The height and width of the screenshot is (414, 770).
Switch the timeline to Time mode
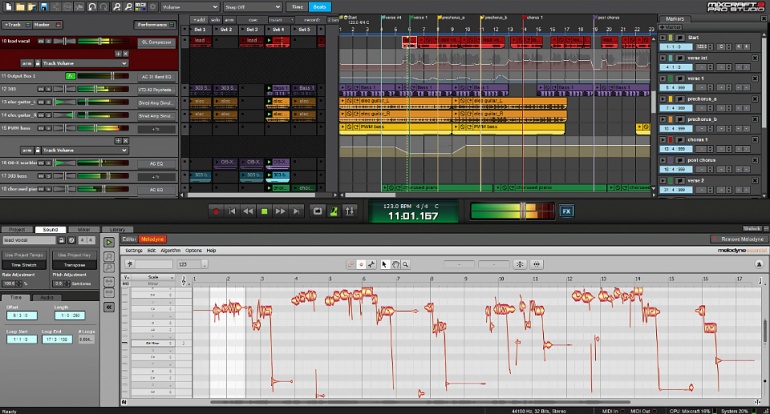click(x=298, y=7)
